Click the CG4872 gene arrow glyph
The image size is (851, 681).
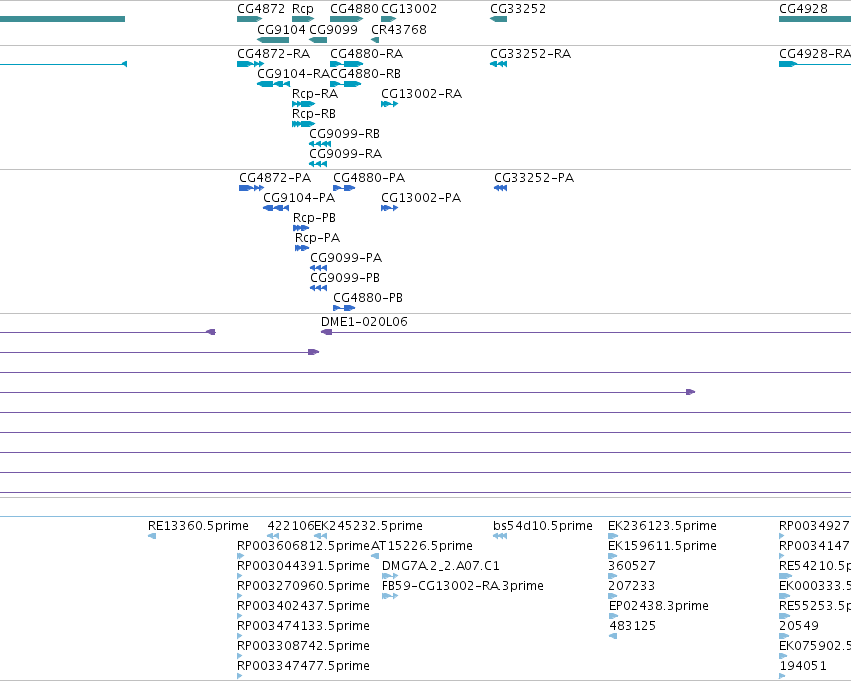250,19
